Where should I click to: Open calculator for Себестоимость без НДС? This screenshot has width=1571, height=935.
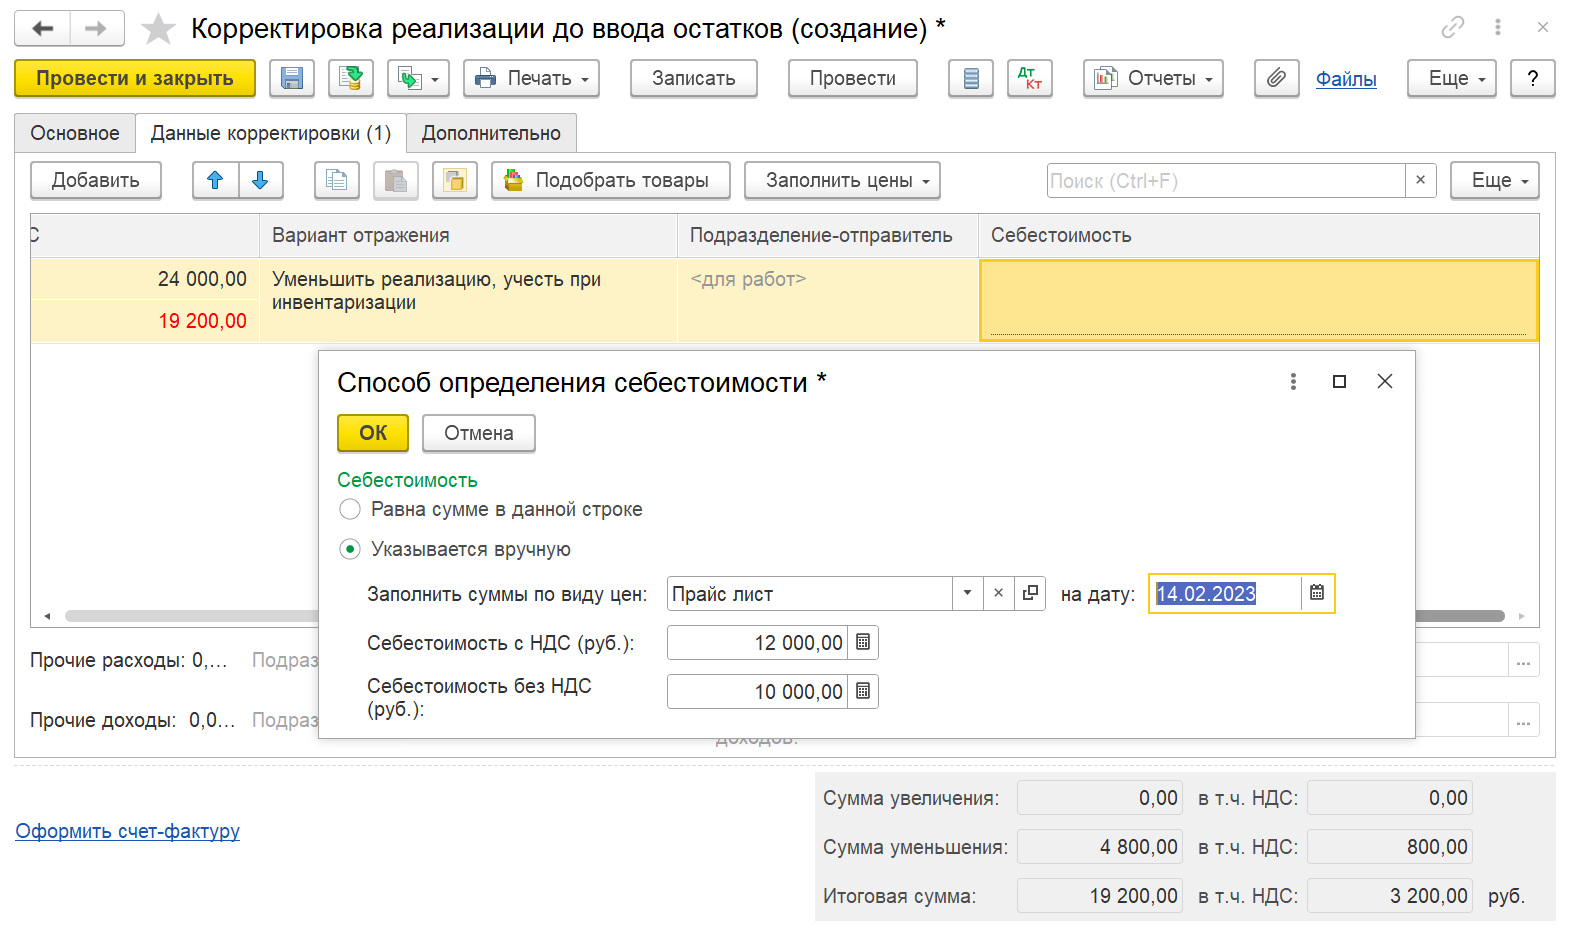[x=863, y=691]
